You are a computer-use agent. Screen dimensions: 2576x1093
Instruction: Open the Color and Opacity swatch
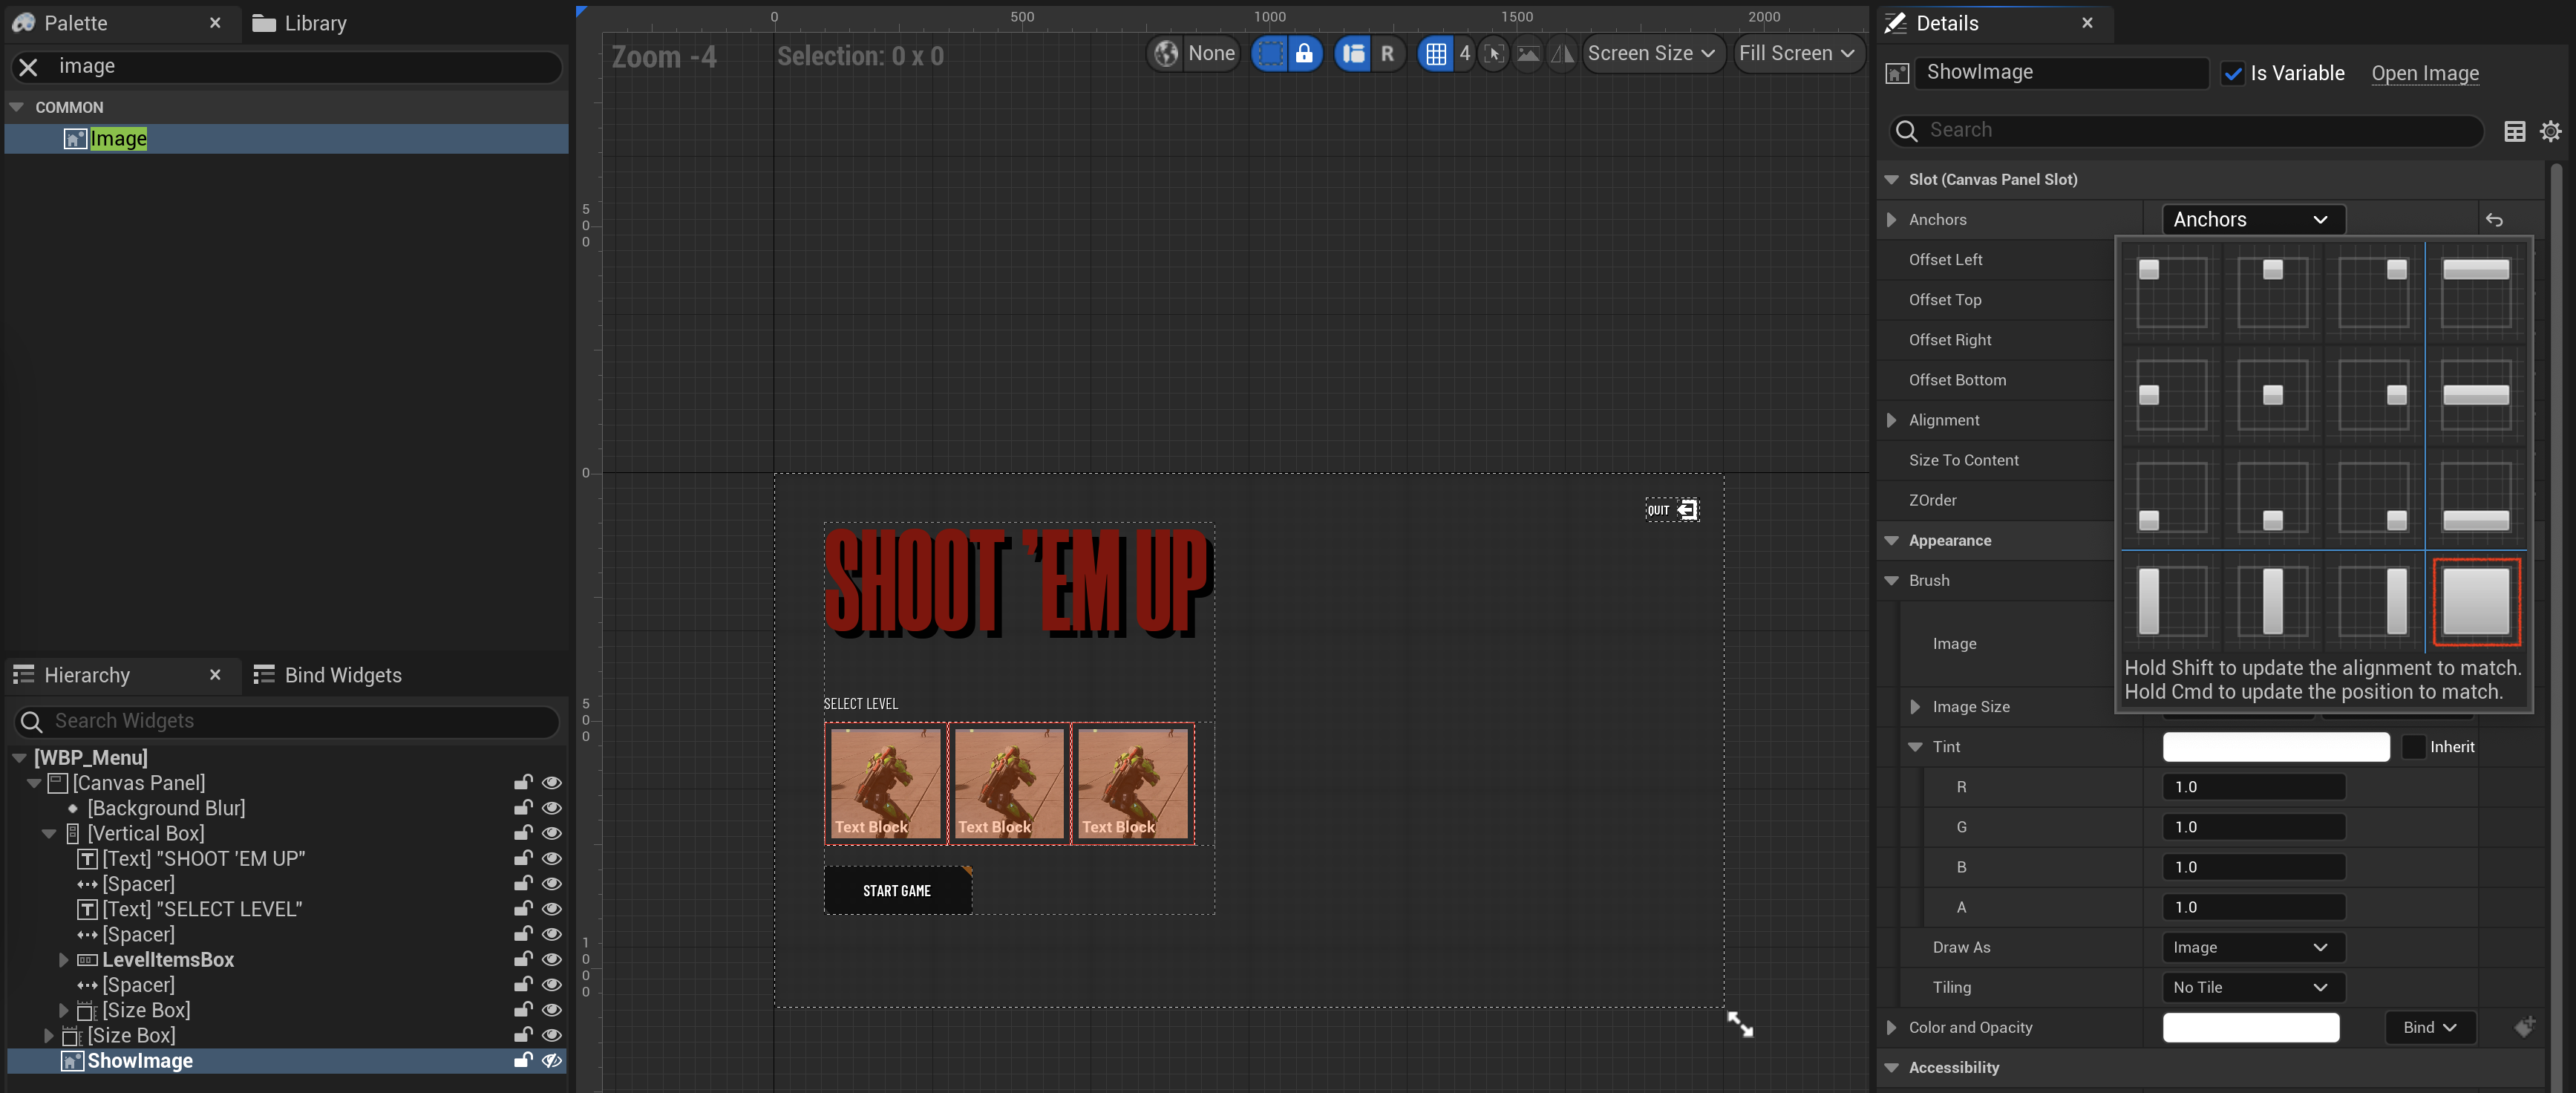coord(2250,1027)
